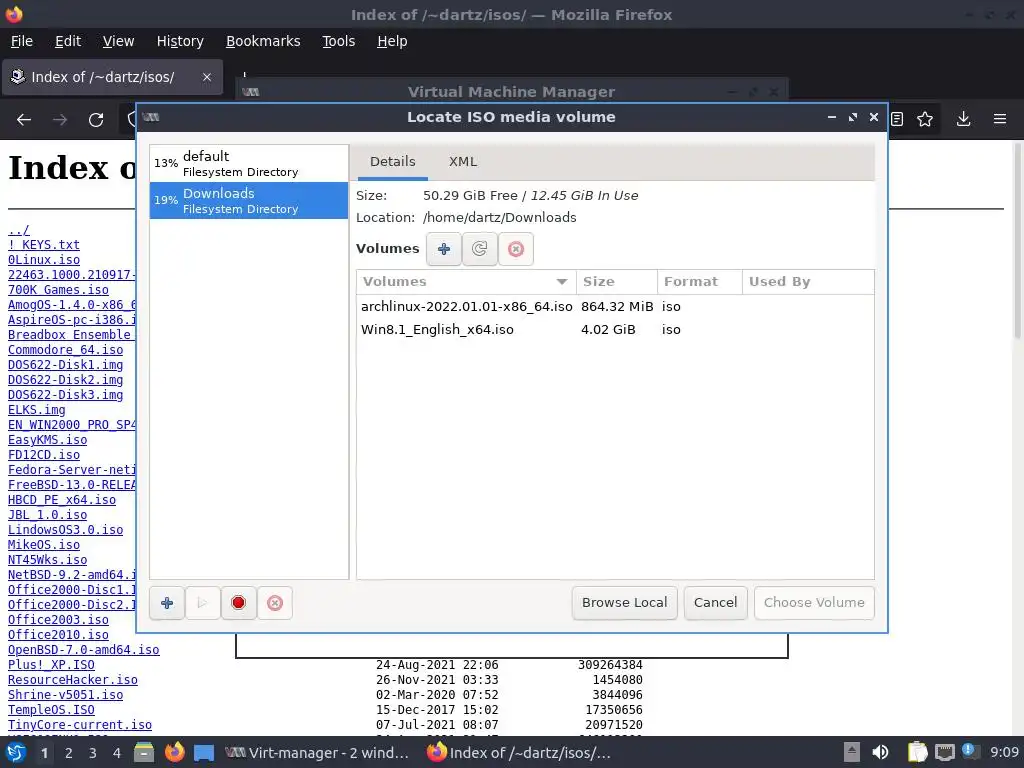Refresh the volume list
The width and height of the screenshot is (1024, 768).
480,249
